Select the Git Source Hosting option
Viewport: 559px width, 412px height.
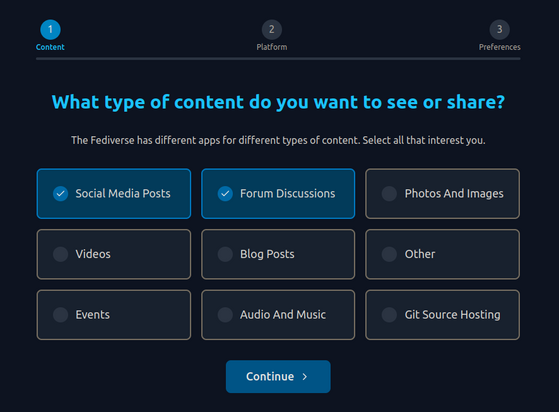[442, 315]
